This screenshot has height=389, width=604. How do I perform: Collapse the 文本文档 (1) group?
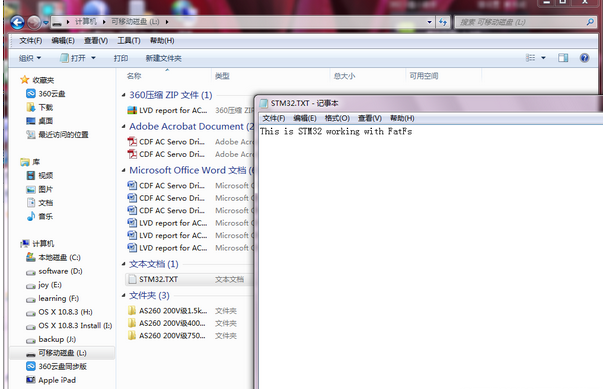click(x=123, y=264)
